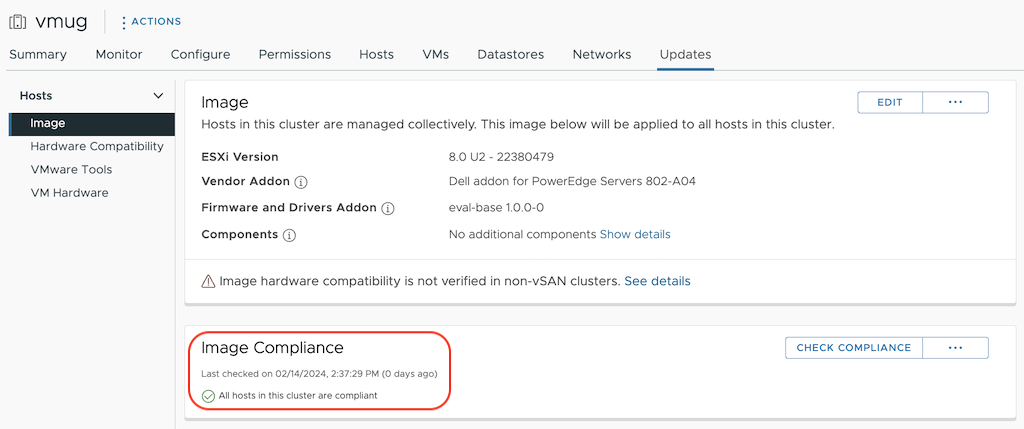Click the hardware compatibility warning triangle icon

tap(208, 281)
